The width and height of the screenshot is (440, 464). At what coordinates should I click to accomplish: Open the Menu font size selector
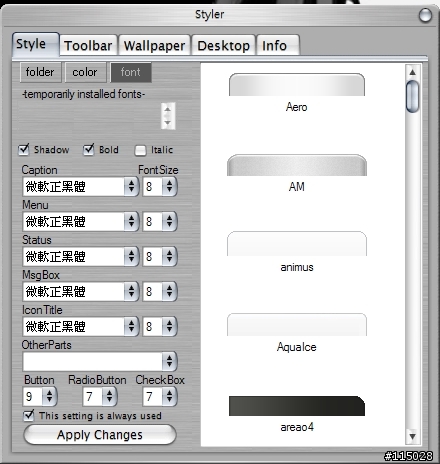(x=169, y=221)
